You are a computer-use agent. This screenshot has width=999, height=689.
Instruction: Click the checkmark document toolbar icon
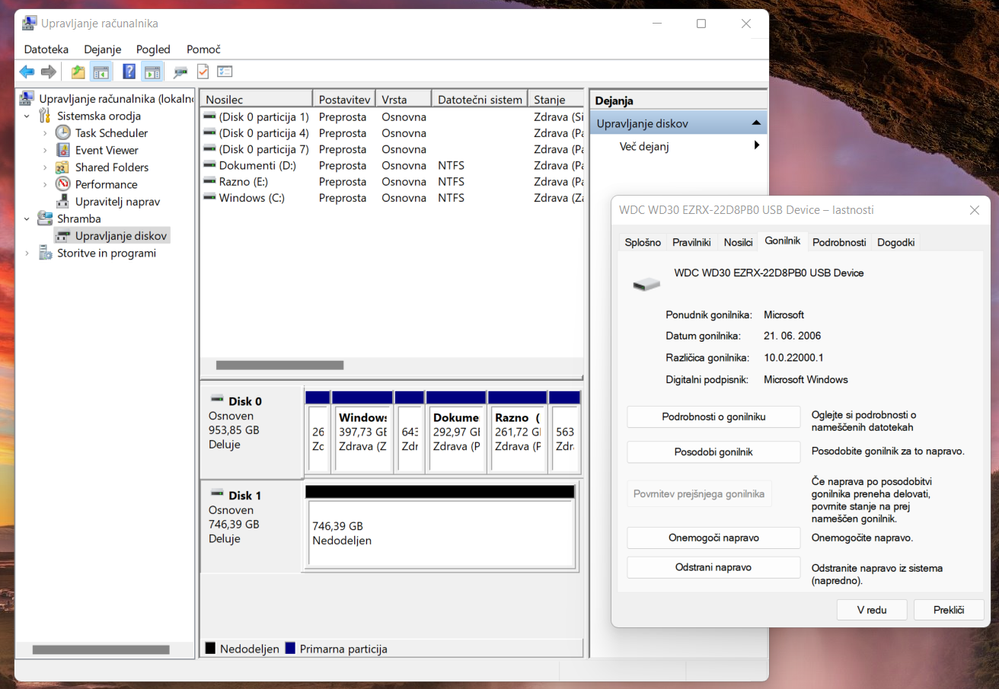coord(203,72)
